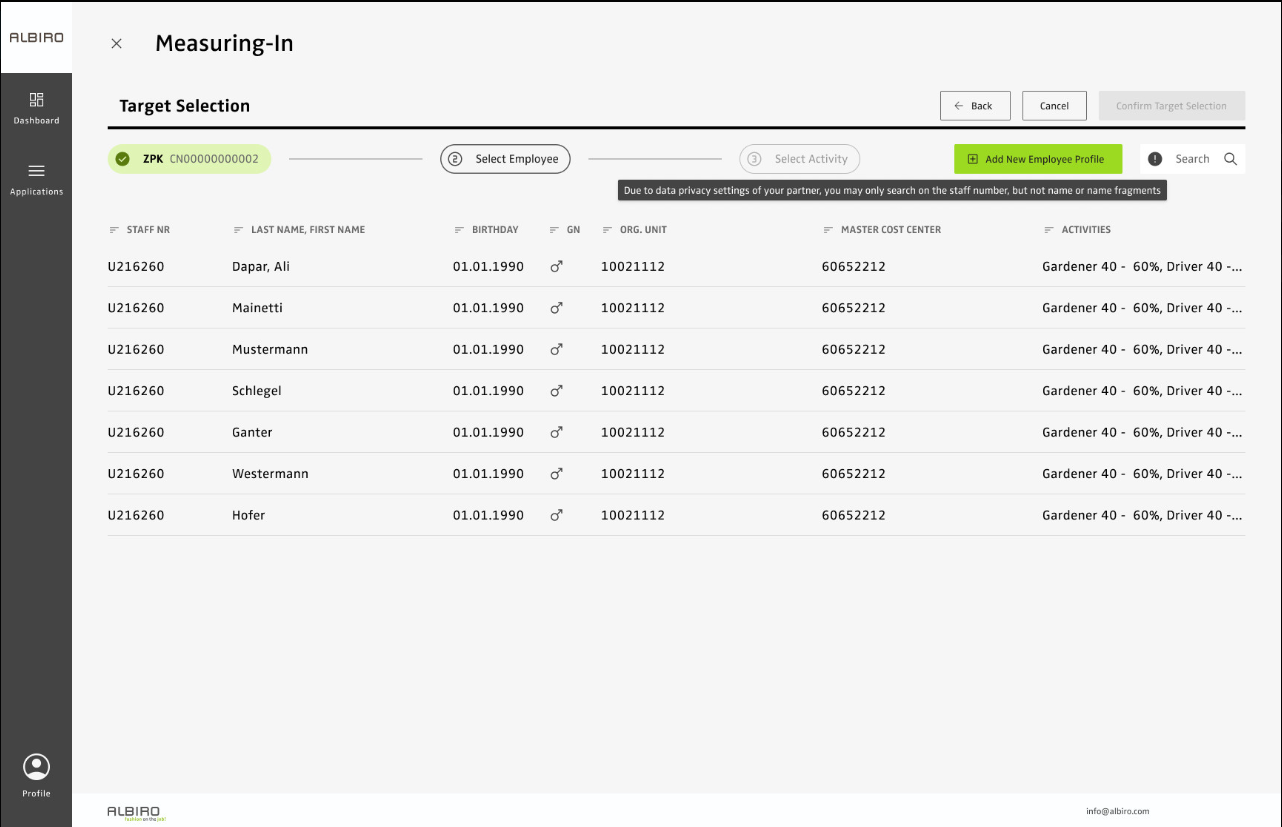Viewport: 1282px width, 827px height.
Task: Click Add New Employee Profile button
Action: pos(1037,159)
